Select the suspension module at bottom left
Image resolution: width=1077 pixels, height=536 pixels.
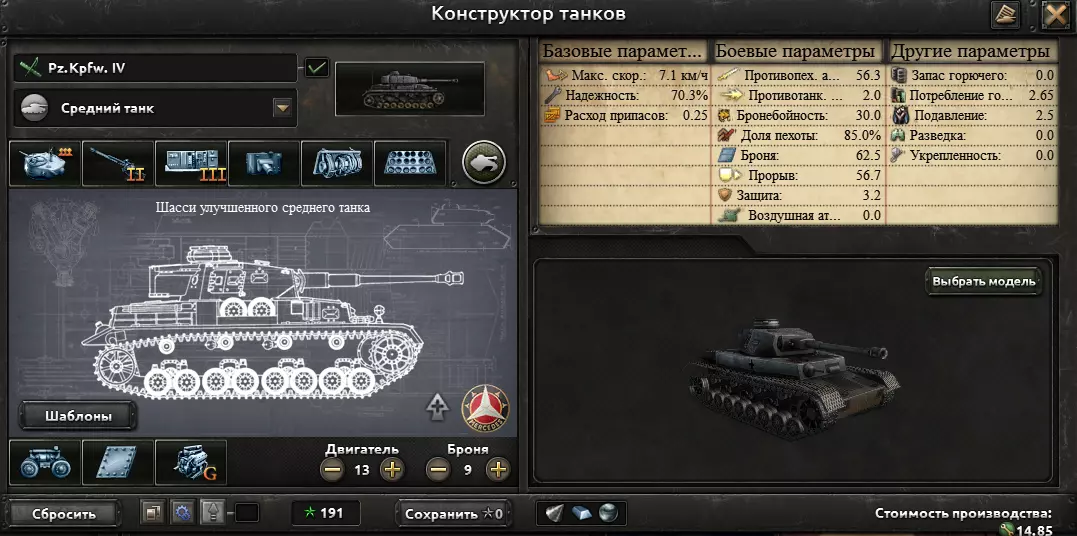[45, 462]
